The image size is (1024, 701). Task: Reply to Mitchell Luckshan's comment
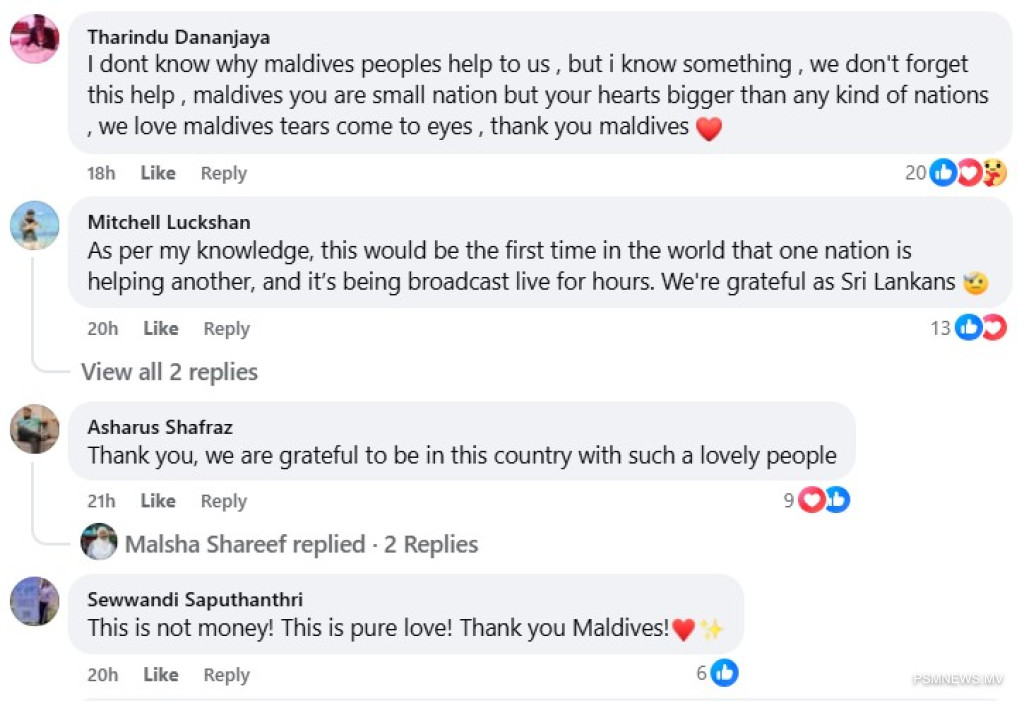(226, 328)
